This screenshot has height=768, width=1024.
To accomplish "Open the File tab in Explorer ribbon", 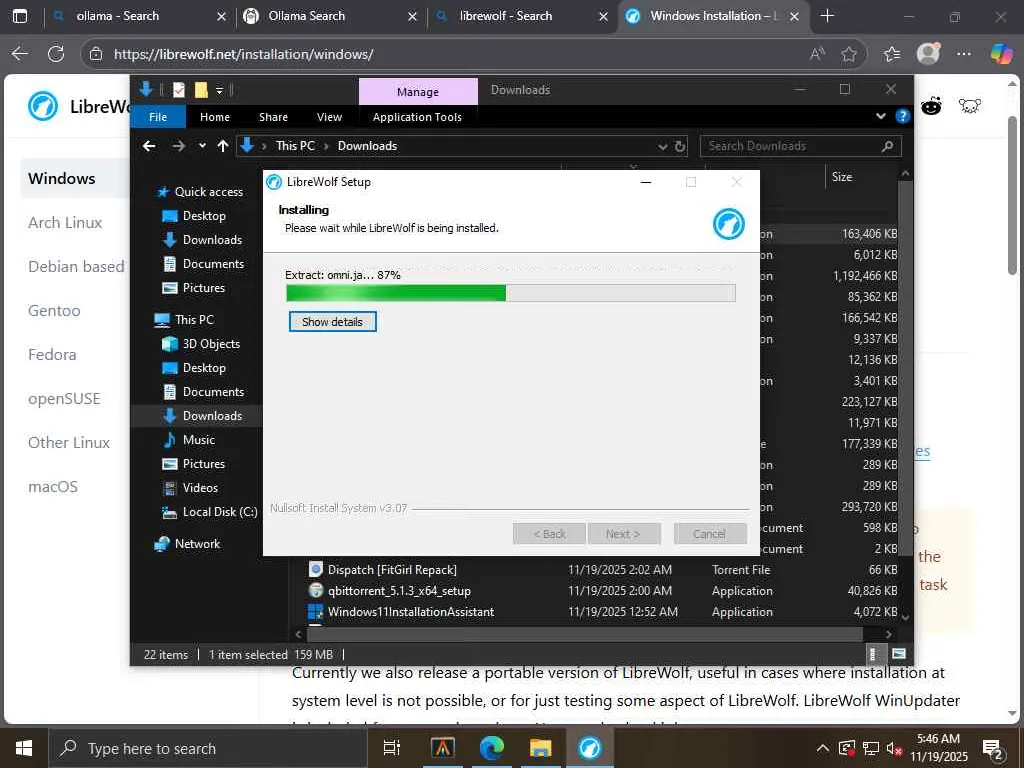I will [158, 117].
